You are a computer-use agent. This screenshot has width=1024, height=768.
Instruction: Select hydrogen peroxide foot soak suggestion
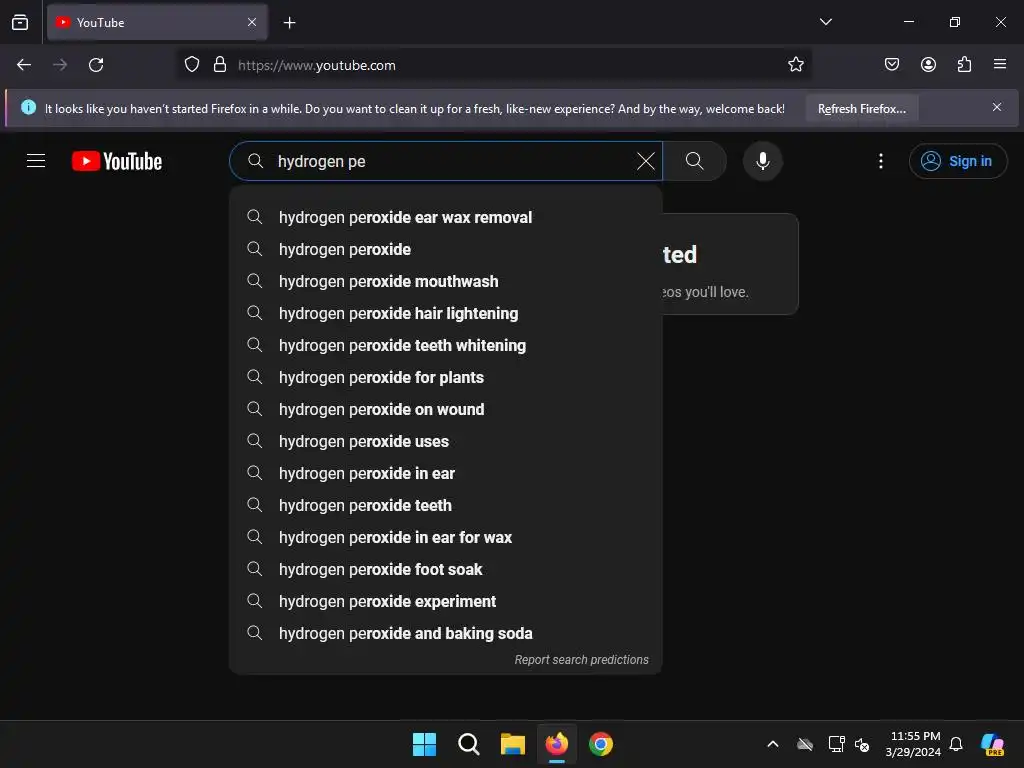445,569
